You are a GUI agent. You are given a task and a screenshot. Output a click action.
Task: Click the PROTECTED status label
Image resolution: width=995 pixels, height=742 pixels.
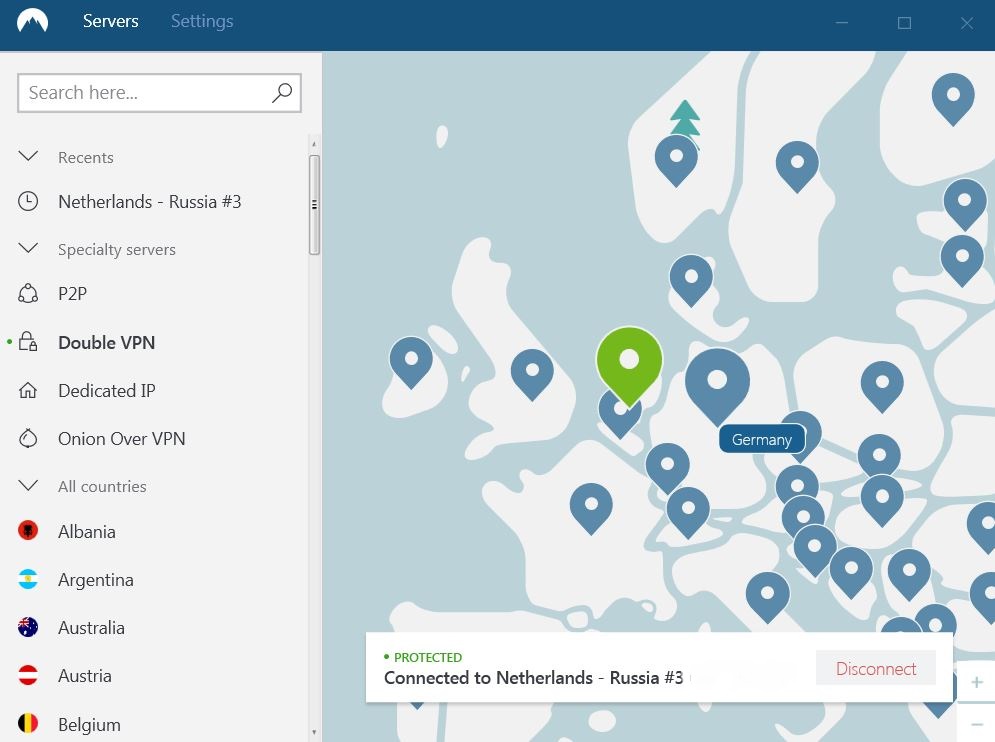coord(428,658)
